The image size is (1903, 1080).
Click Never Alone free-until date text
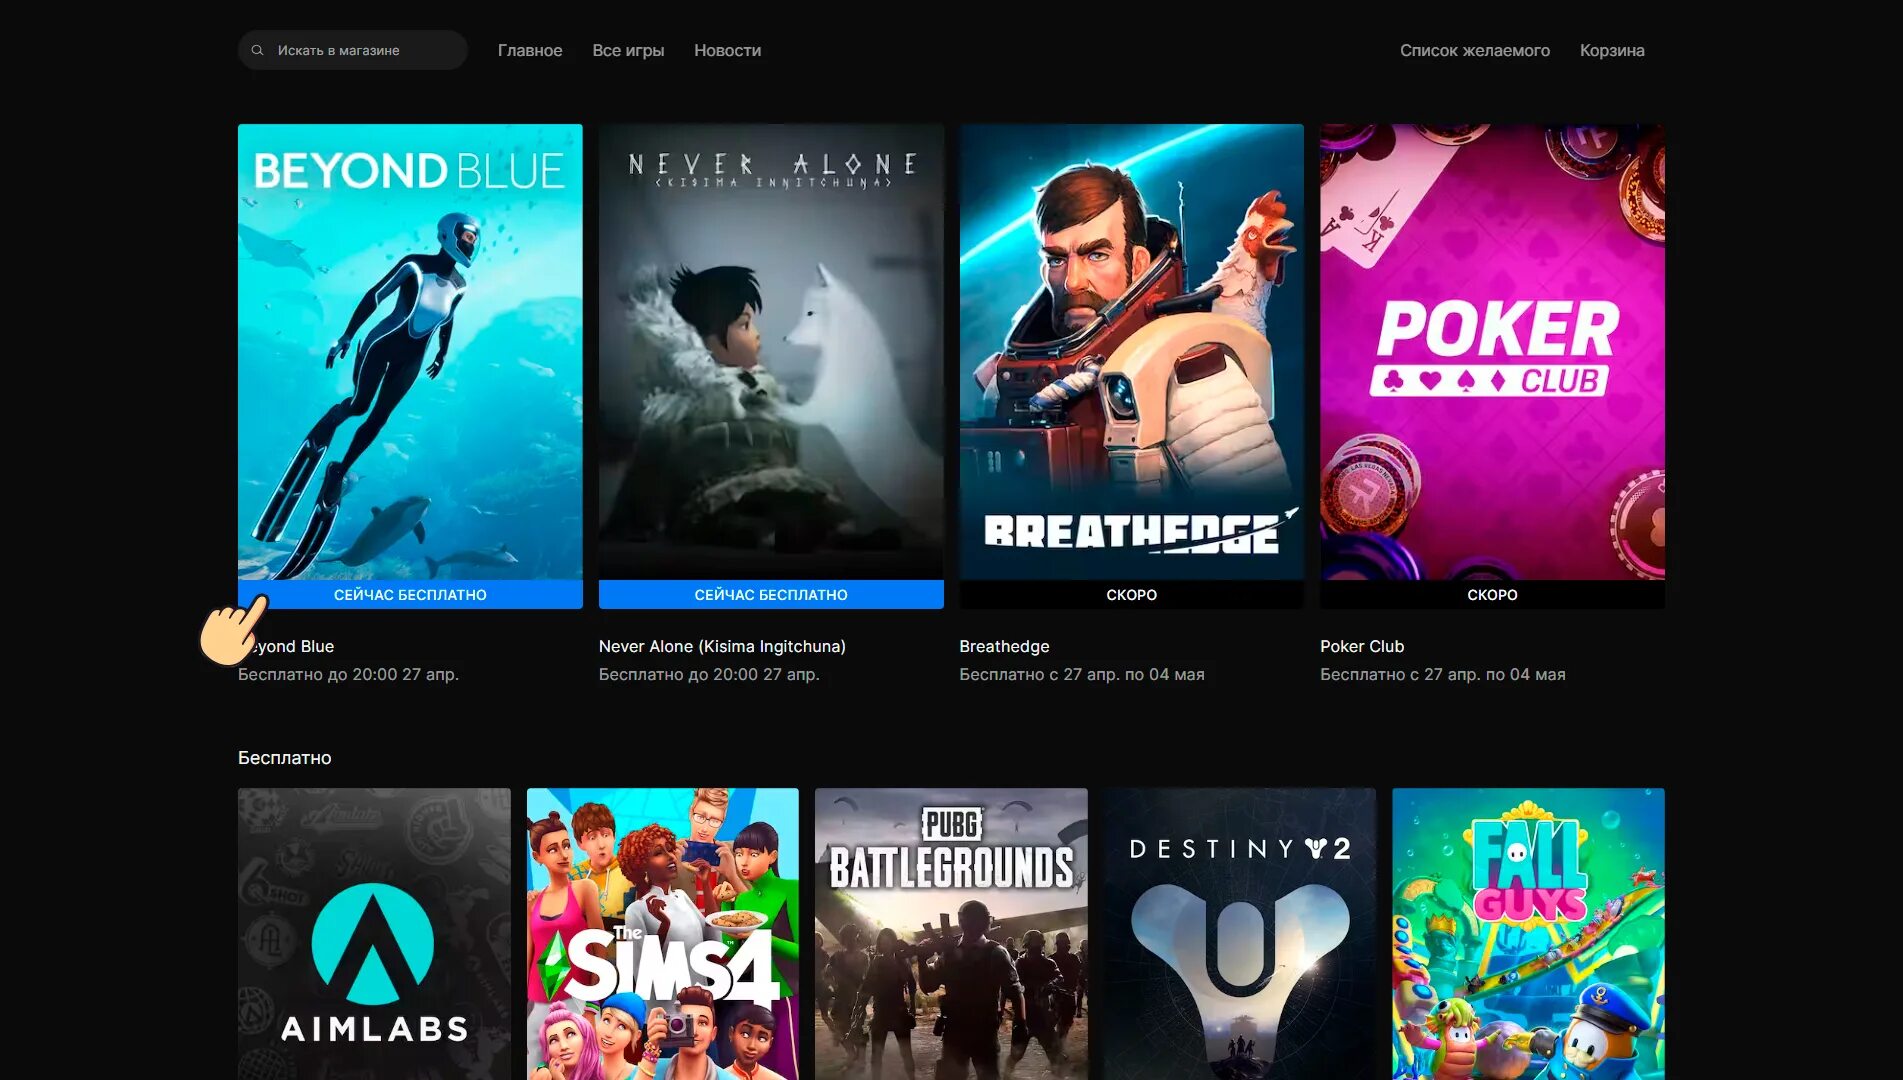(x=709, y=674)
